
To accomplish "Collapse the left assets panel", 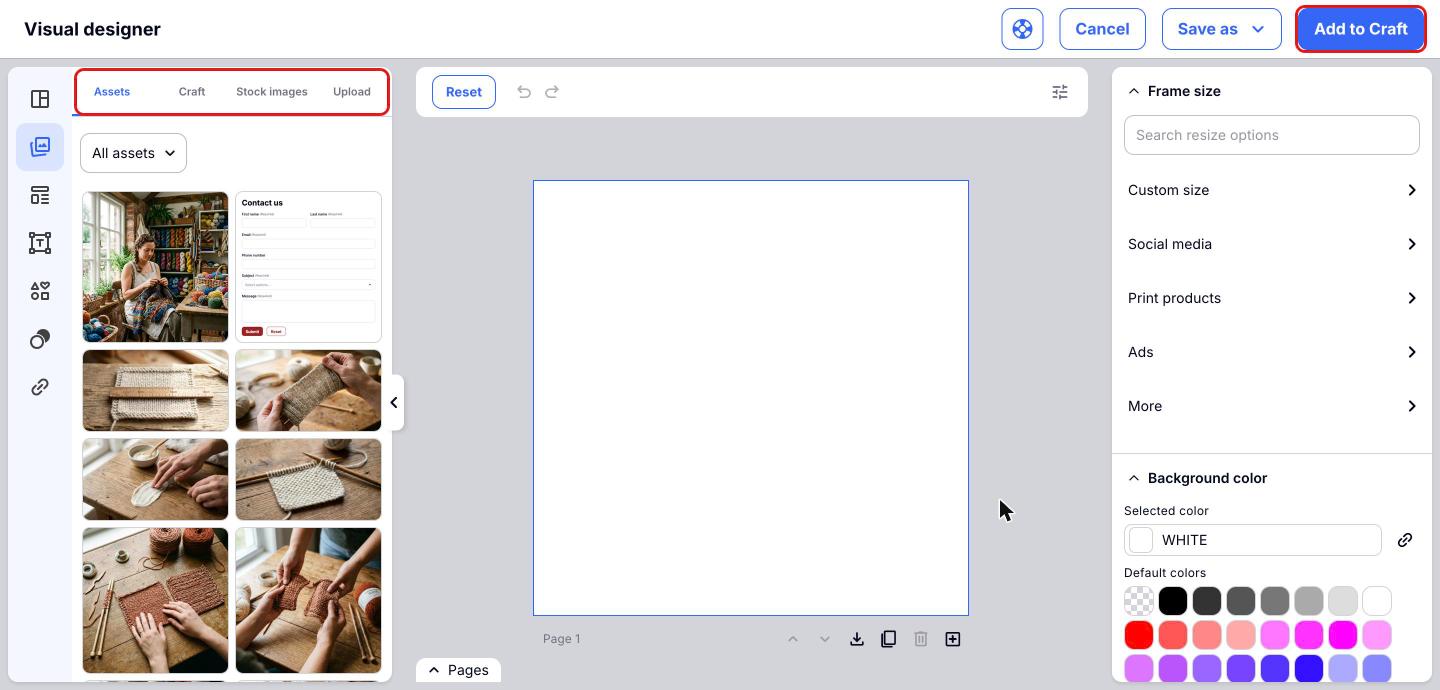I will [394, 403].
